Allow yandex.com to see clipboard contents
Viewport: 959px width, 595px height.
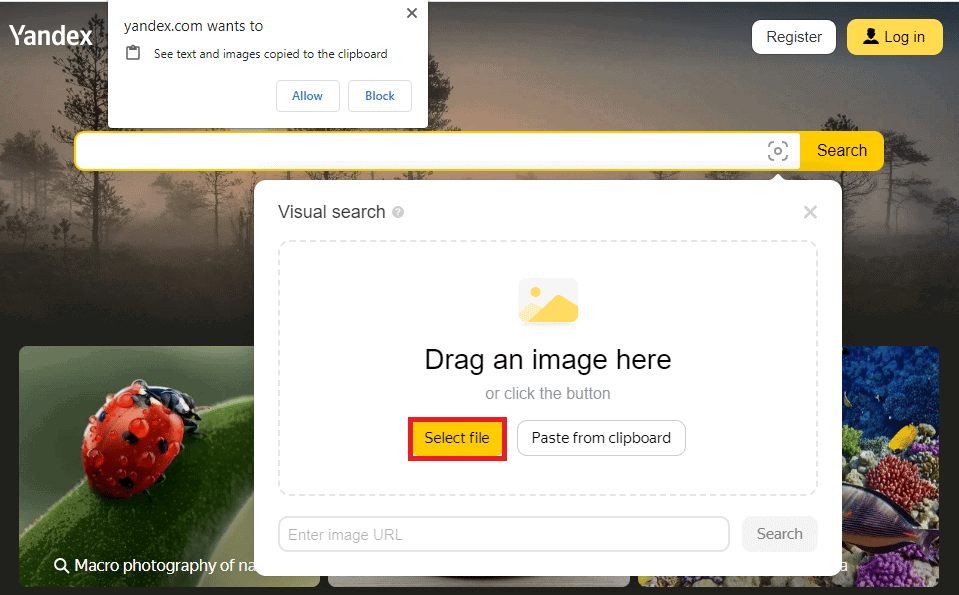point(307,96)
